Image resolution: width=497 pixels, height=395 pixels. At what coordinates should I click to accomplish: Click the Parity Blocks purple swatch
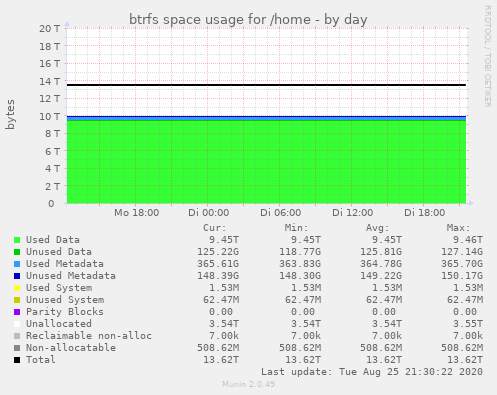tap(17, 312)
